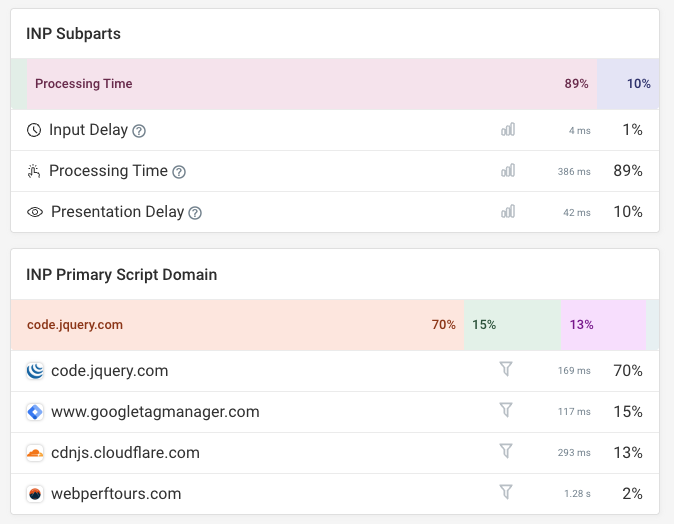Screen dimensions: 674x524
Task: Show the chart icon in Processing Time row
Action: [x=508, y=171]
